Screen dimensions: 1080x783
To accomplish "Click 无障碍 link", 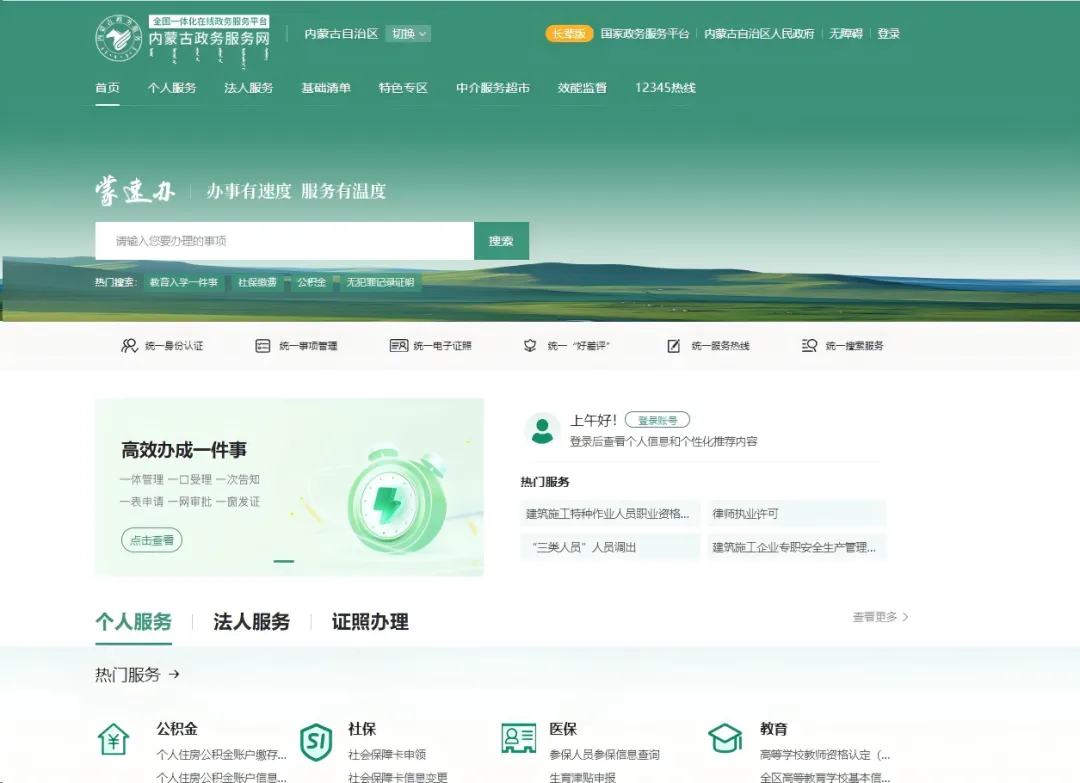I will click(x=846, y=34).
